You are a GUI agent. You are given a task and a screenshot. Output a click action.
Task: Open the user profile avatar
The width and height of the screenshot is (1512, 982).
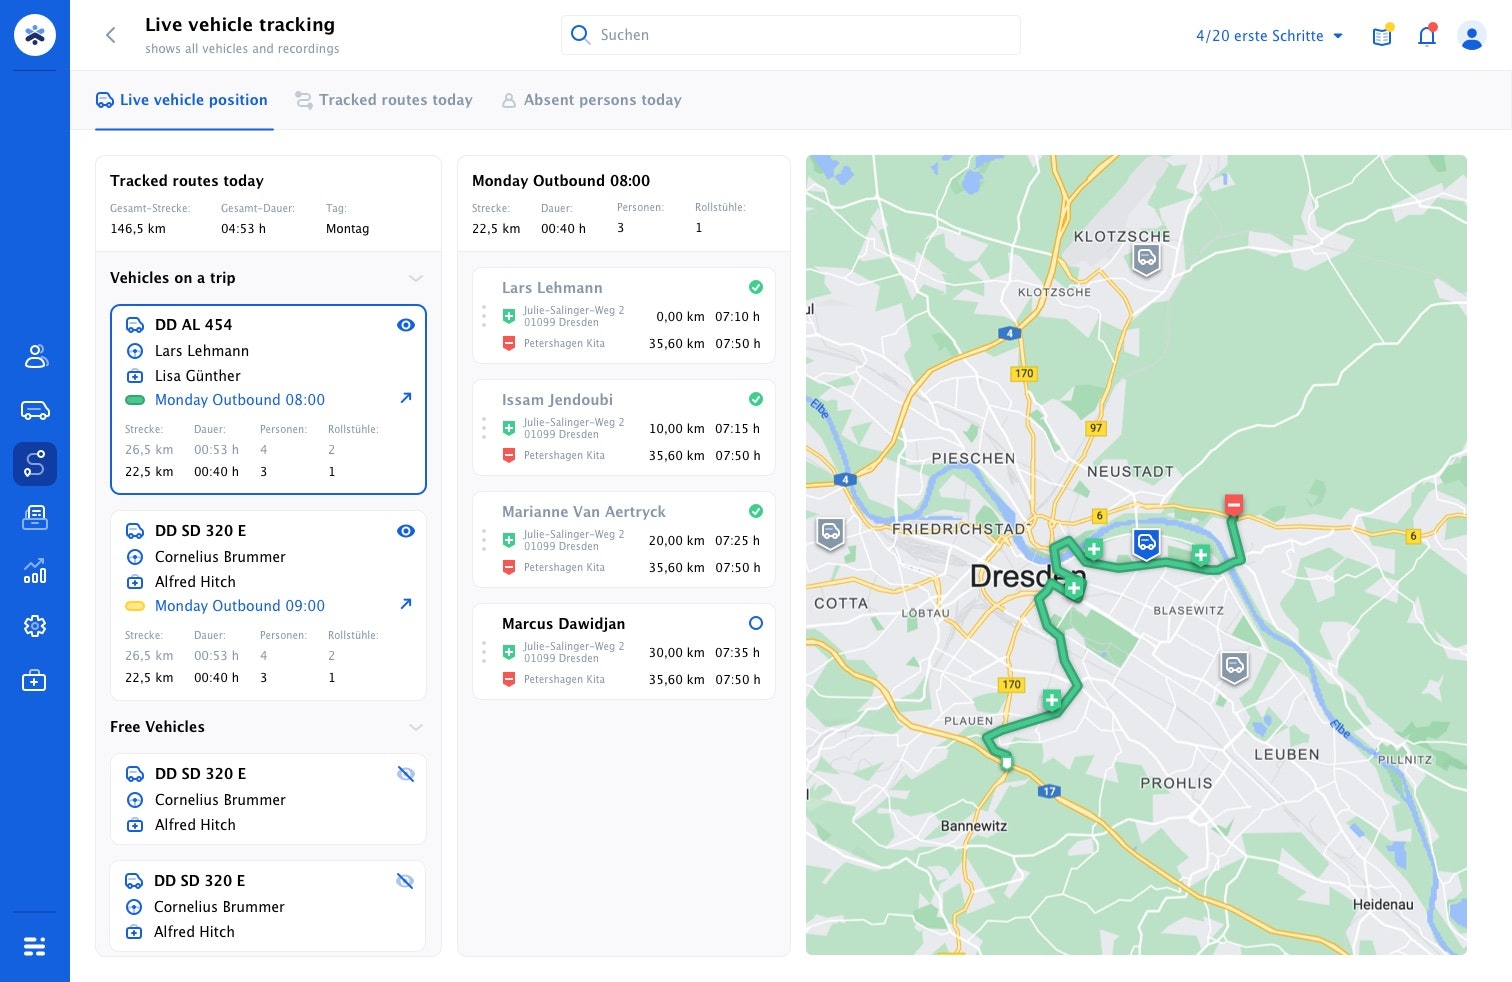point(1471,36)
